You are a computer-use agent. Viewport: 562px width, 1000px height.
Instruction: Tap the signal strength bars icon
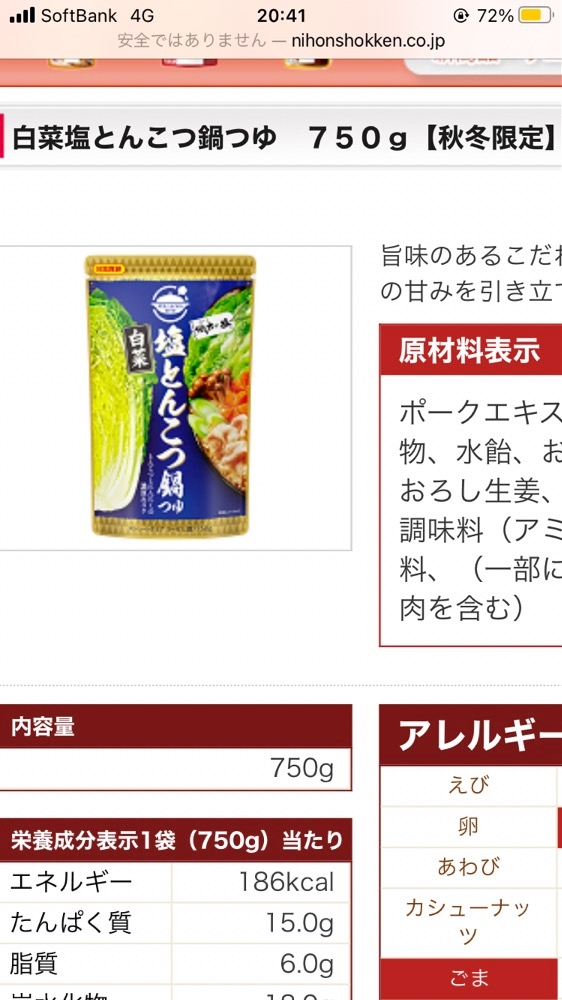point(22,15)
